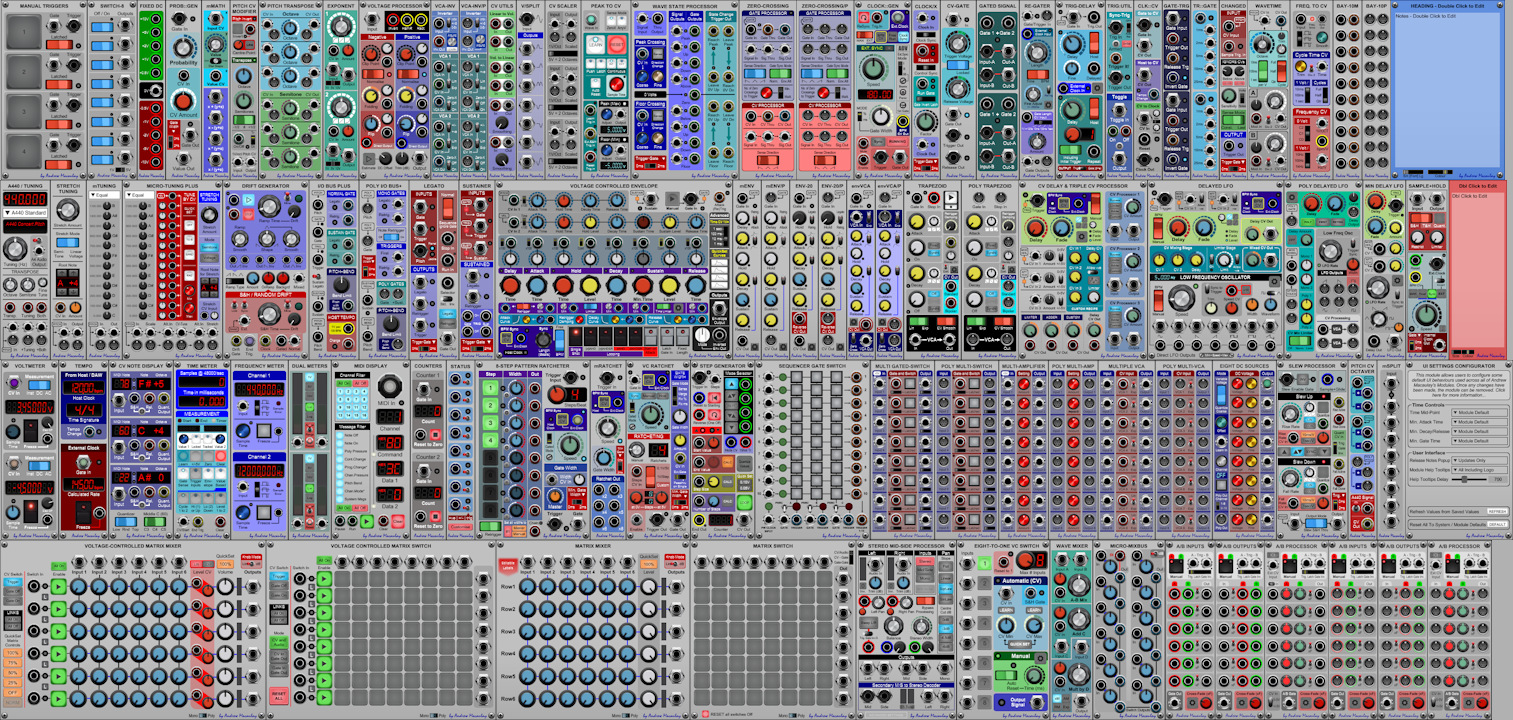Toggle Bypass Processing on Stereo Mid/Side Processor
The width and height of the screenshot is (1513, 720).
point(925,602)
